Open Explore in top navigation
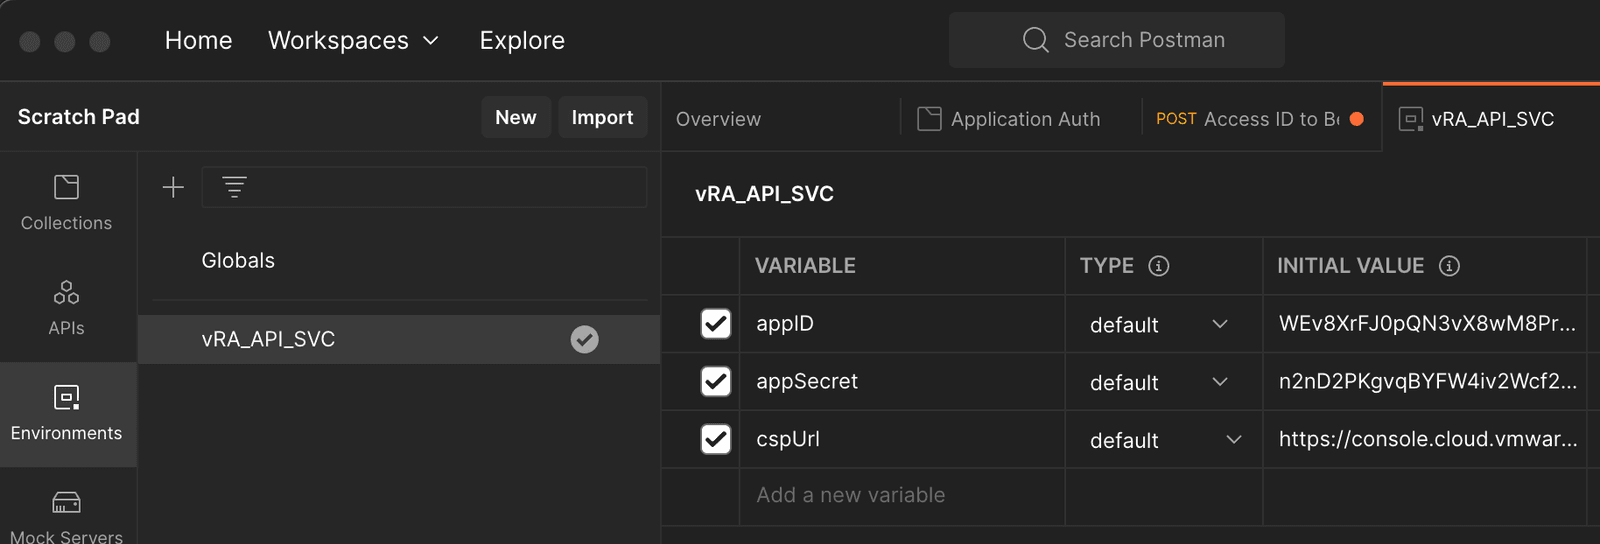Image resolution: width=1600 pixels, height=544 pixels. 522,40
